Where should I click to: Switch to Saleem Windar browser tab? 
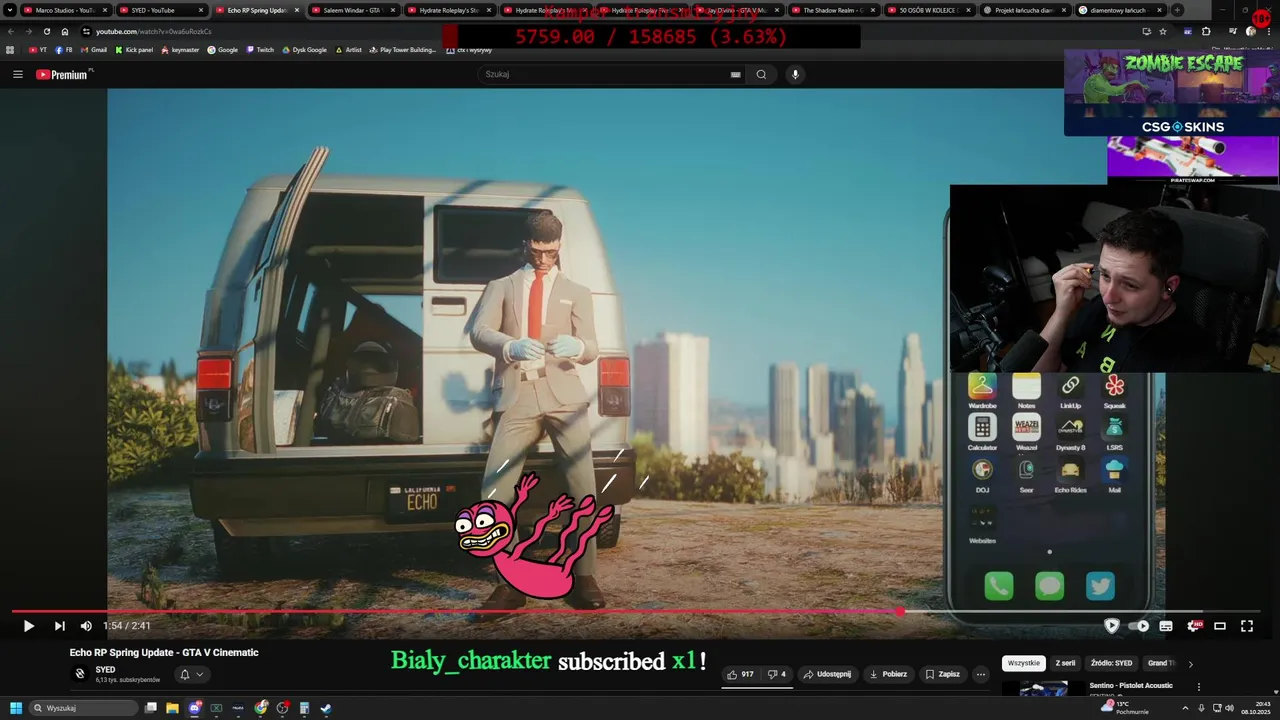[x=352, y=10]
